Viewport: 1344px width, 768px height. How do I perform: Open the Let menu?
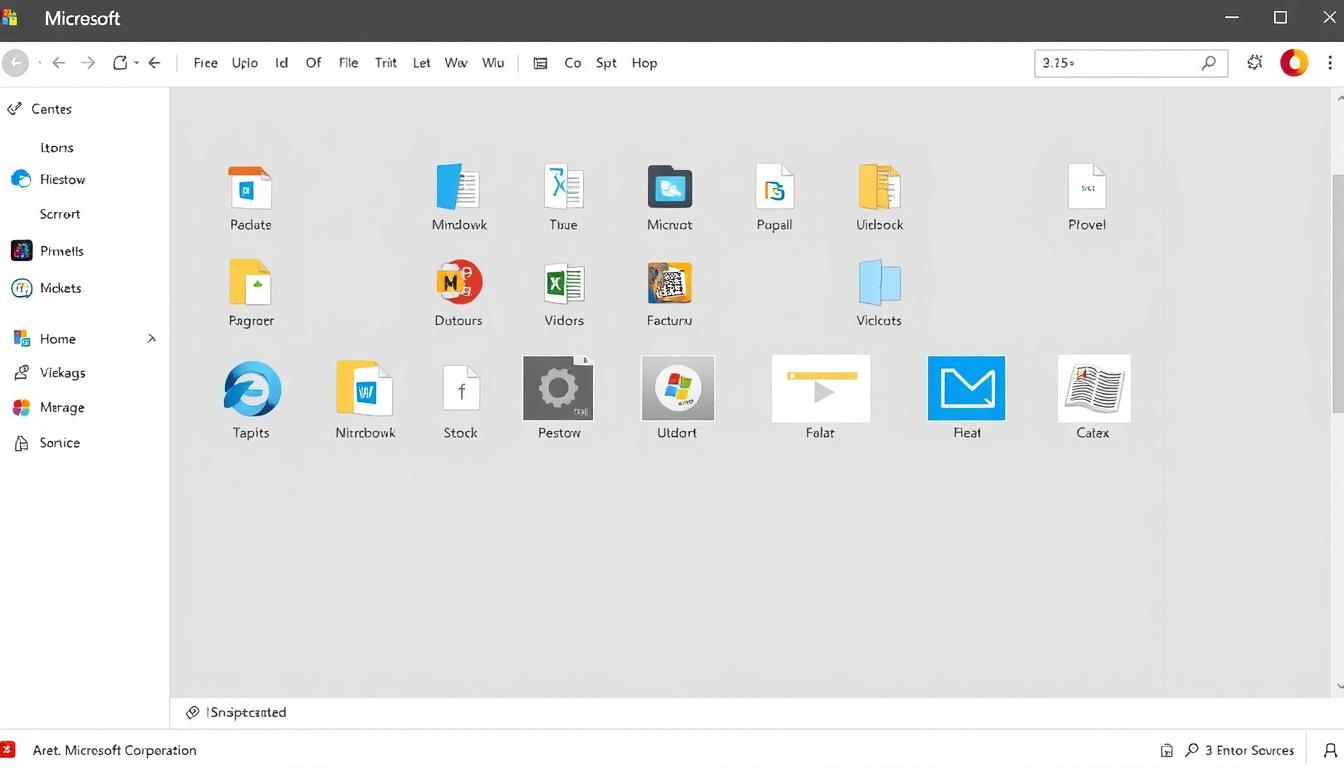[x=422, y=63]
